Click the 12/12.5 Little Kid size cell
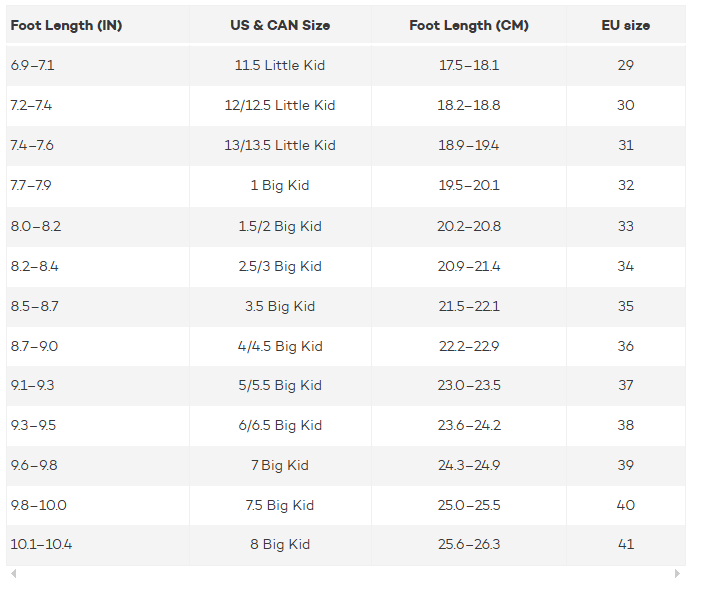The height and width of the screenshot is (595, 704). (280, 105)
